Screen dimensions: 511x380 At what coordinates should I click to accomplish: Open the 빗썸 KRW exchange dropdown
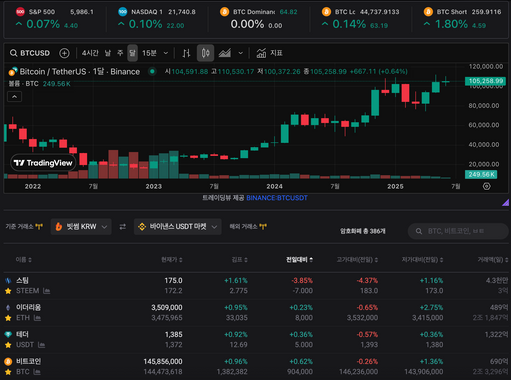click(x=81, y=227)
